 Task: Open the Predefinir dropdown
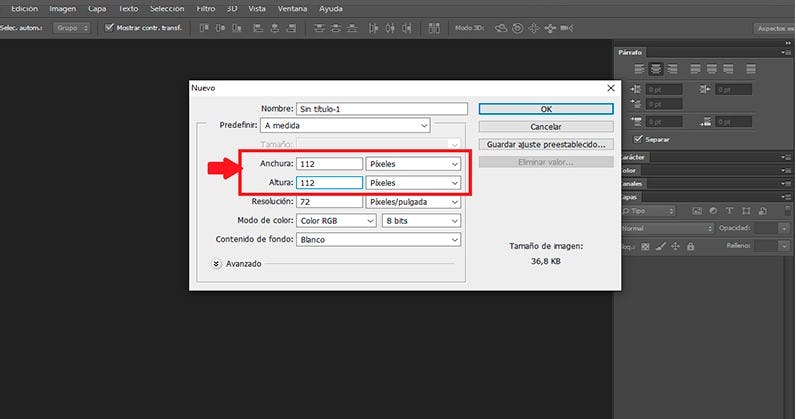345,126
